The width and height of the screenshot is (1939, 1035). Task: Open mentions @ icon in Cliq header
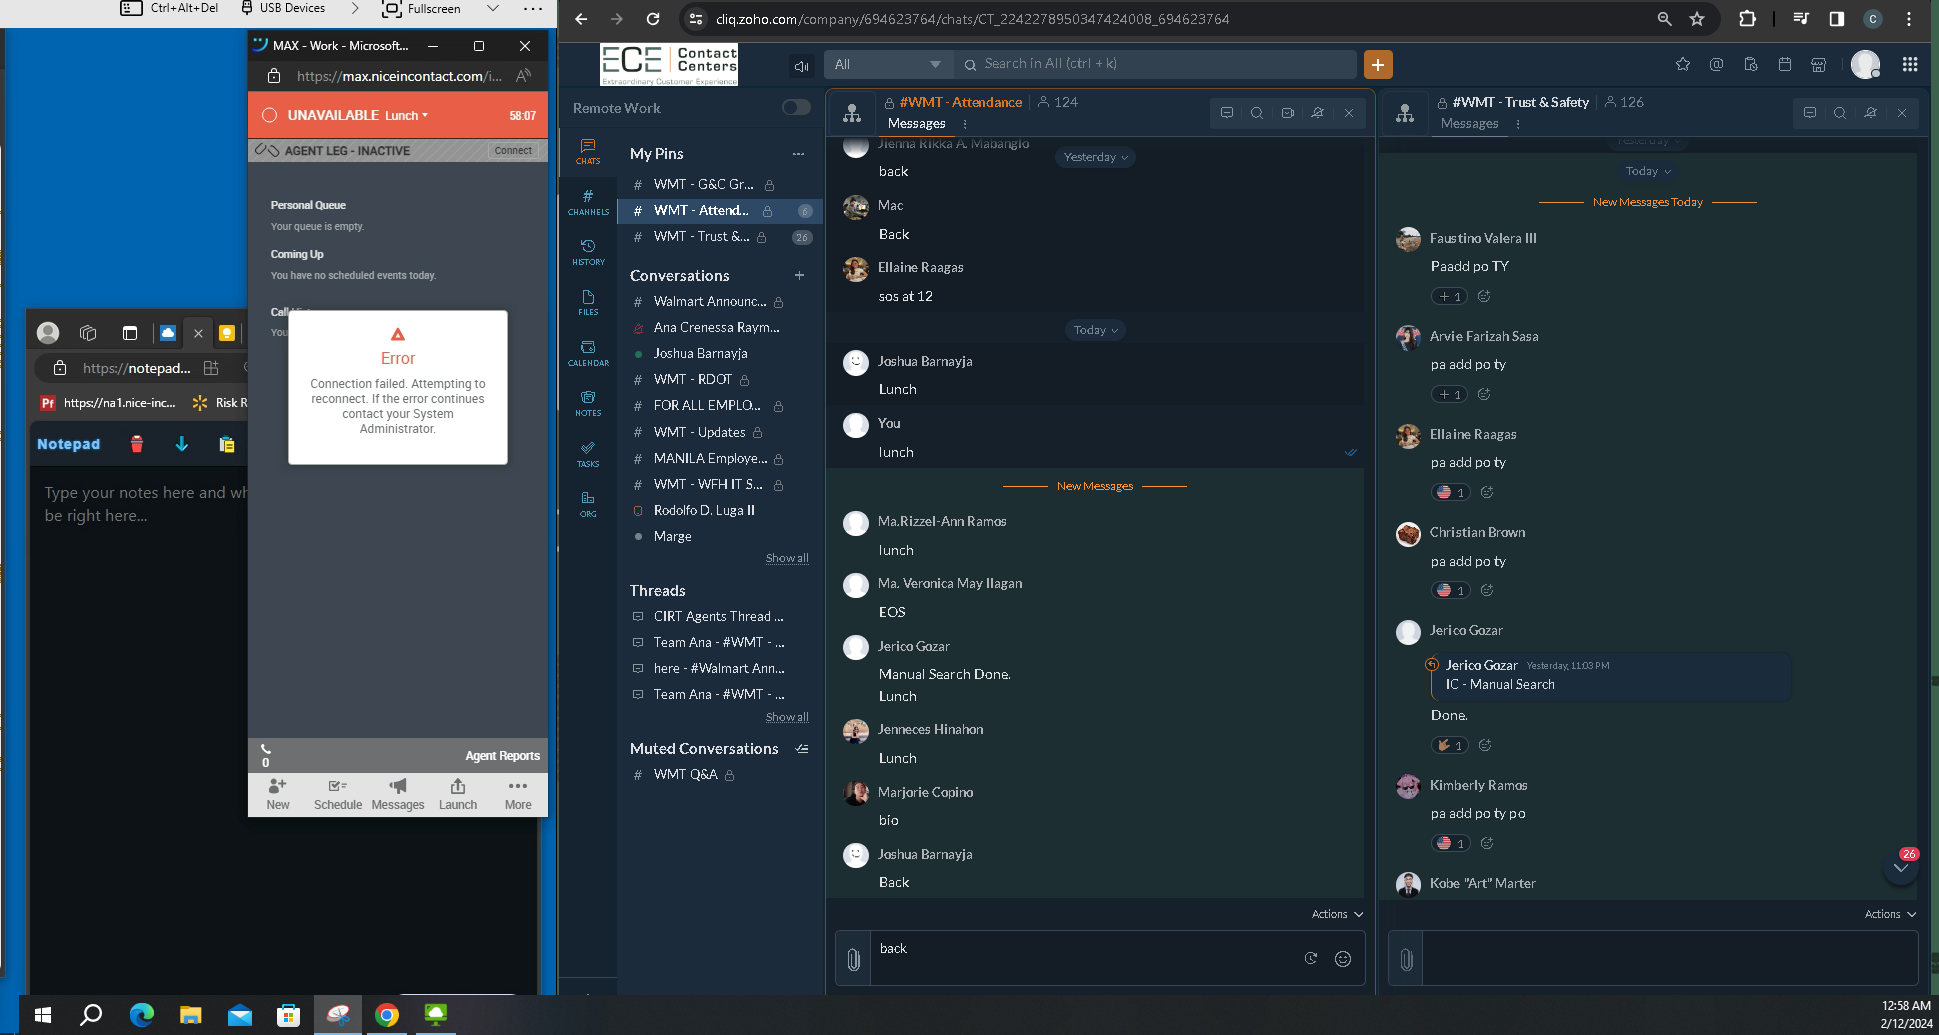coord(1717,64)
